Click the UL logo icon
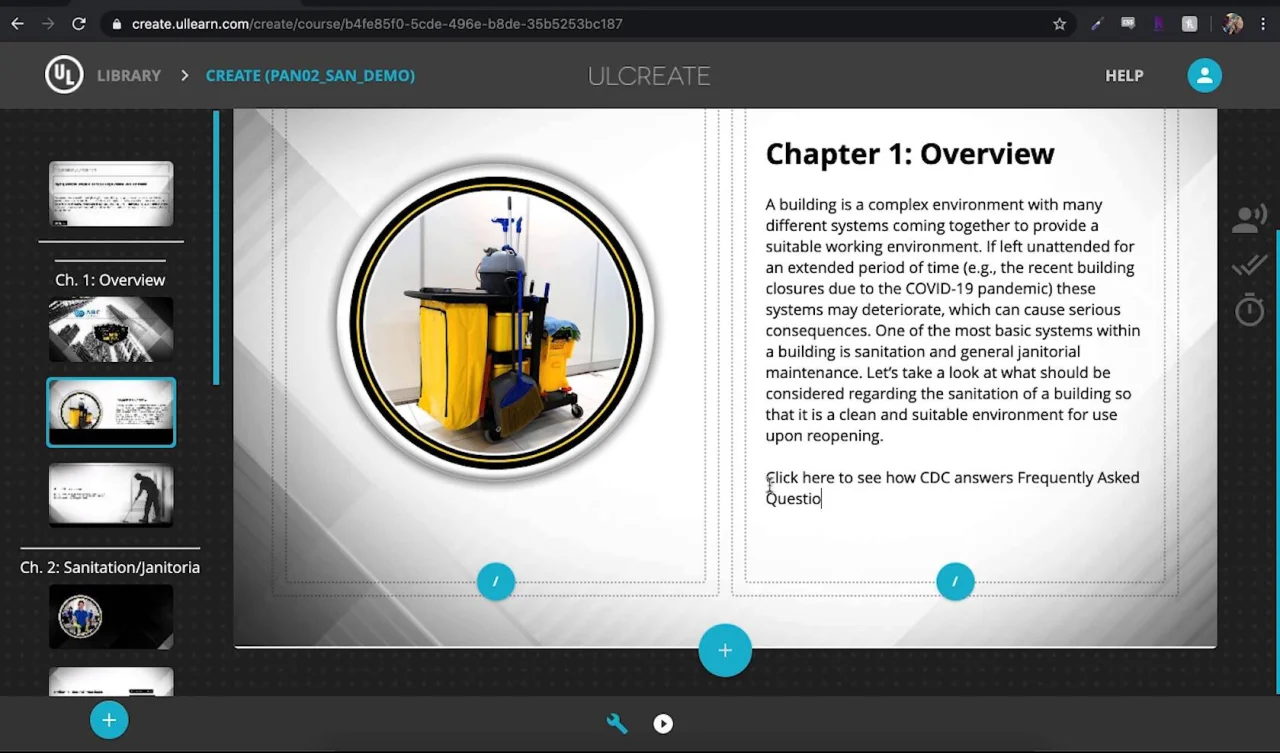 64,75
